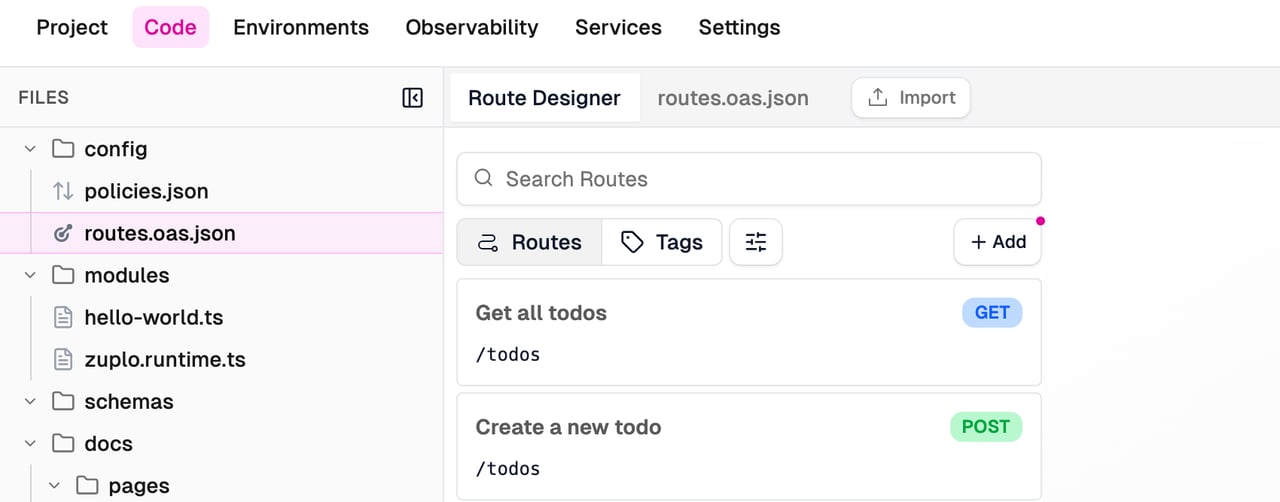Expand the schemas folder chevron
1280x502 pixels.
click(x=30, y=401)
